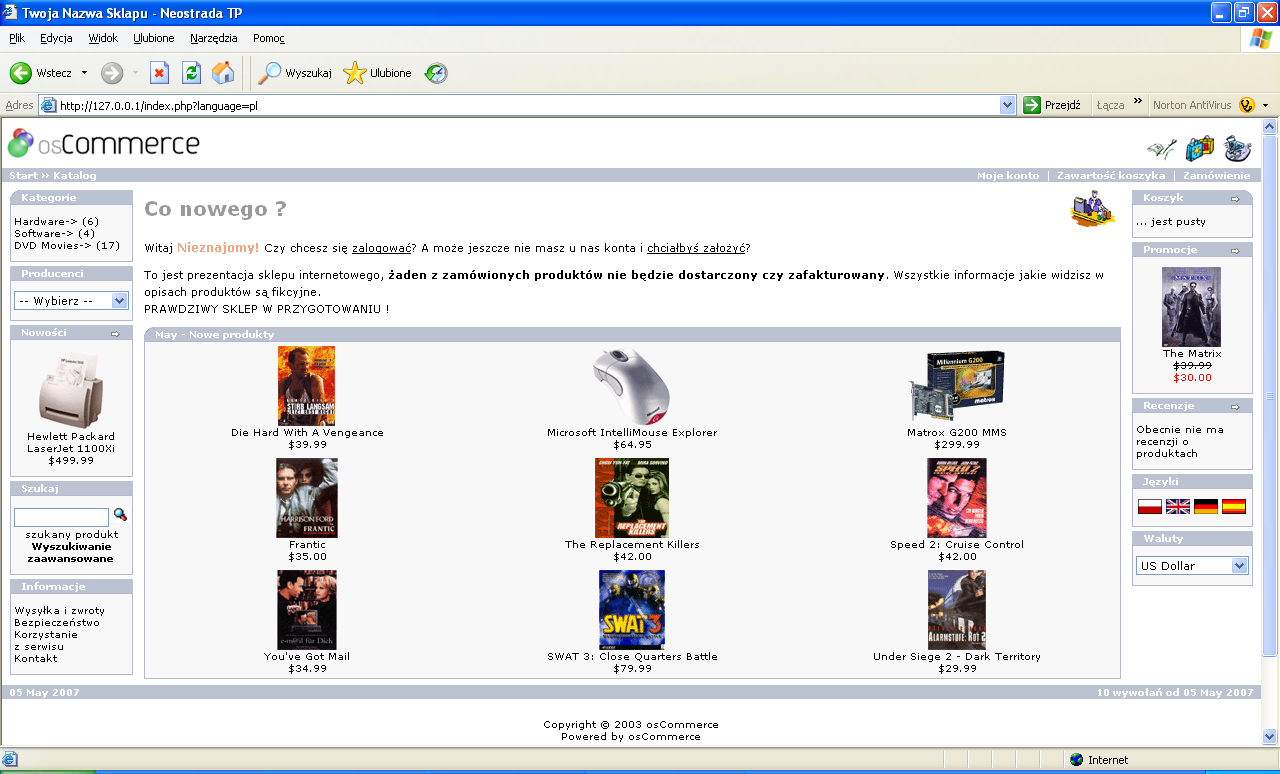The height and width of the screenshot is (774, 1280).
Task: Click the Norton AntiVirus icon
Action: [x=1246, y=105]
